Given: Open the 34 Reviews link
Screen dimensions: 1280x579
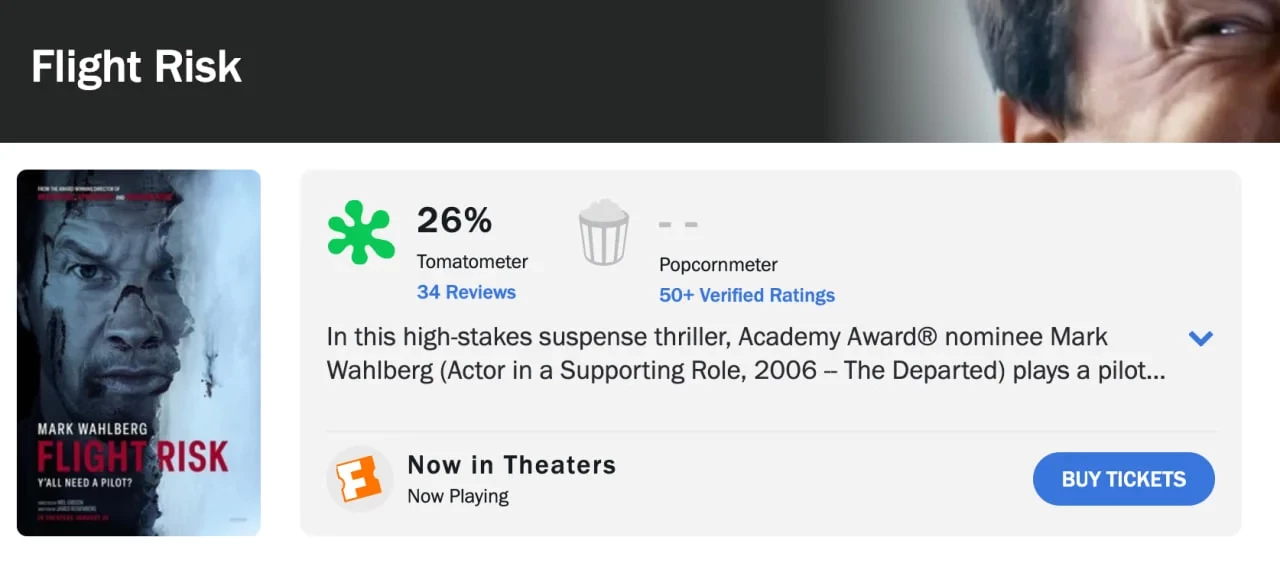Looking at the screenshot, I should (466, 292).
